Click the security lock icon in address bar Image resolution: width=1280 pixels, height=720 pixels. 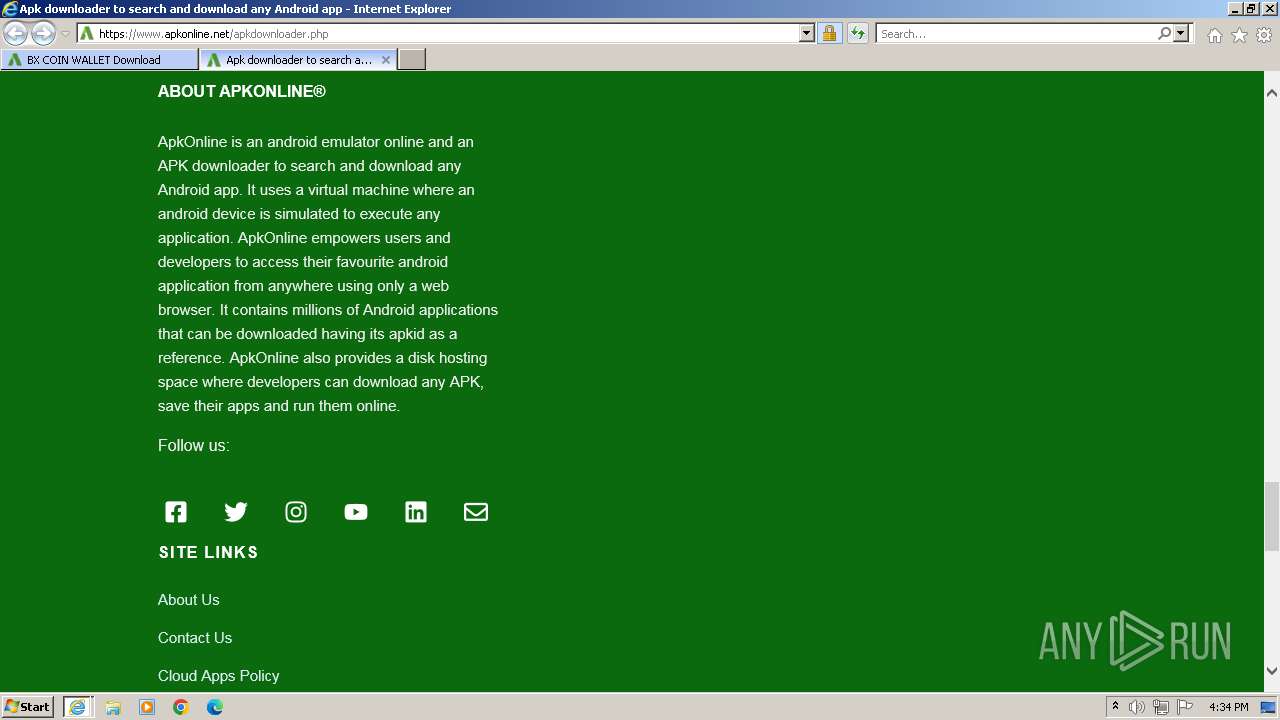pos(829,33)
